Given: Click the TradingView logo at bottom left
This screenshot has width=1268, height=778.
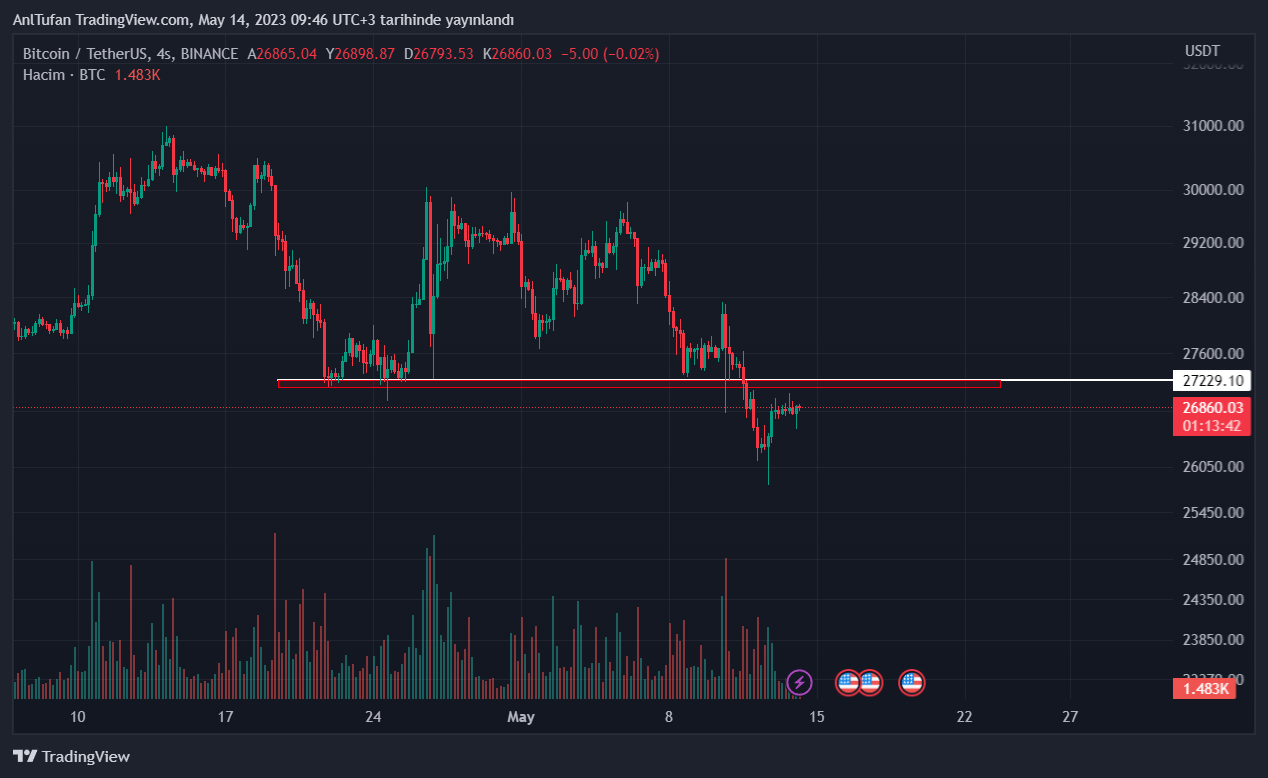Looking at the screenshot, I should [x=71, y=756].
